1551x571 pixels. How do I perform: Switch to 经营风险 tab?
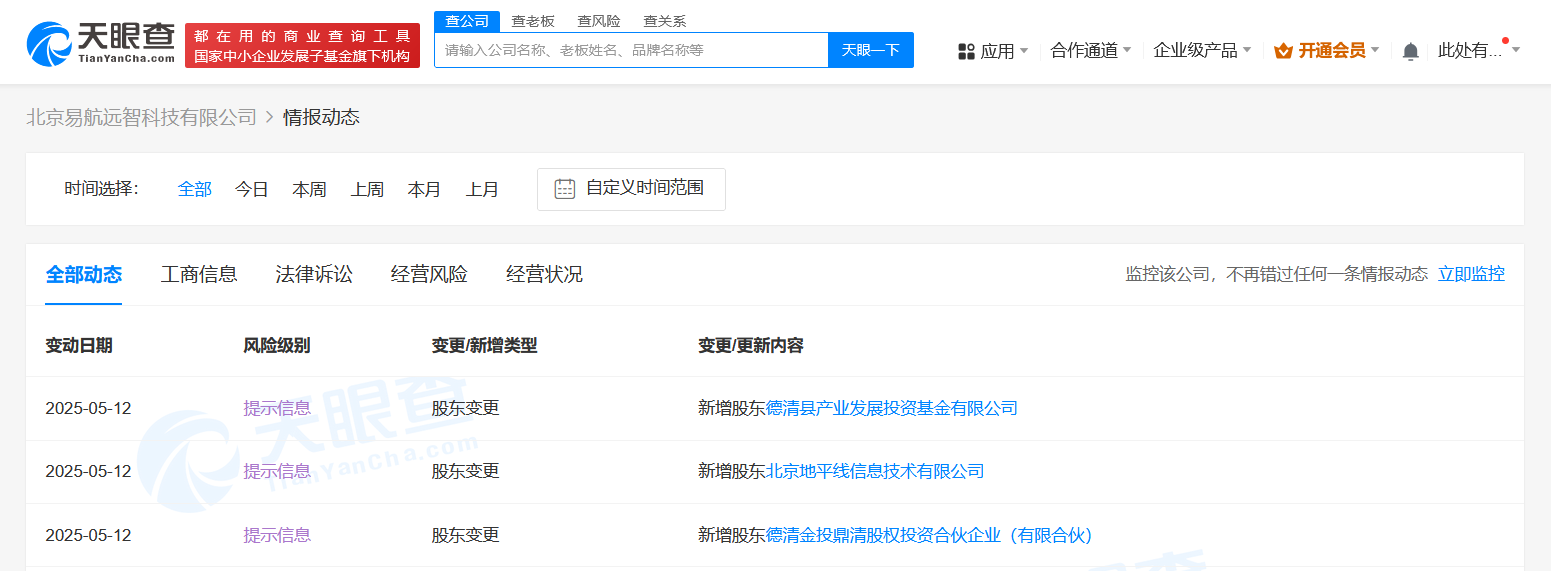click(x=429, y=274)
